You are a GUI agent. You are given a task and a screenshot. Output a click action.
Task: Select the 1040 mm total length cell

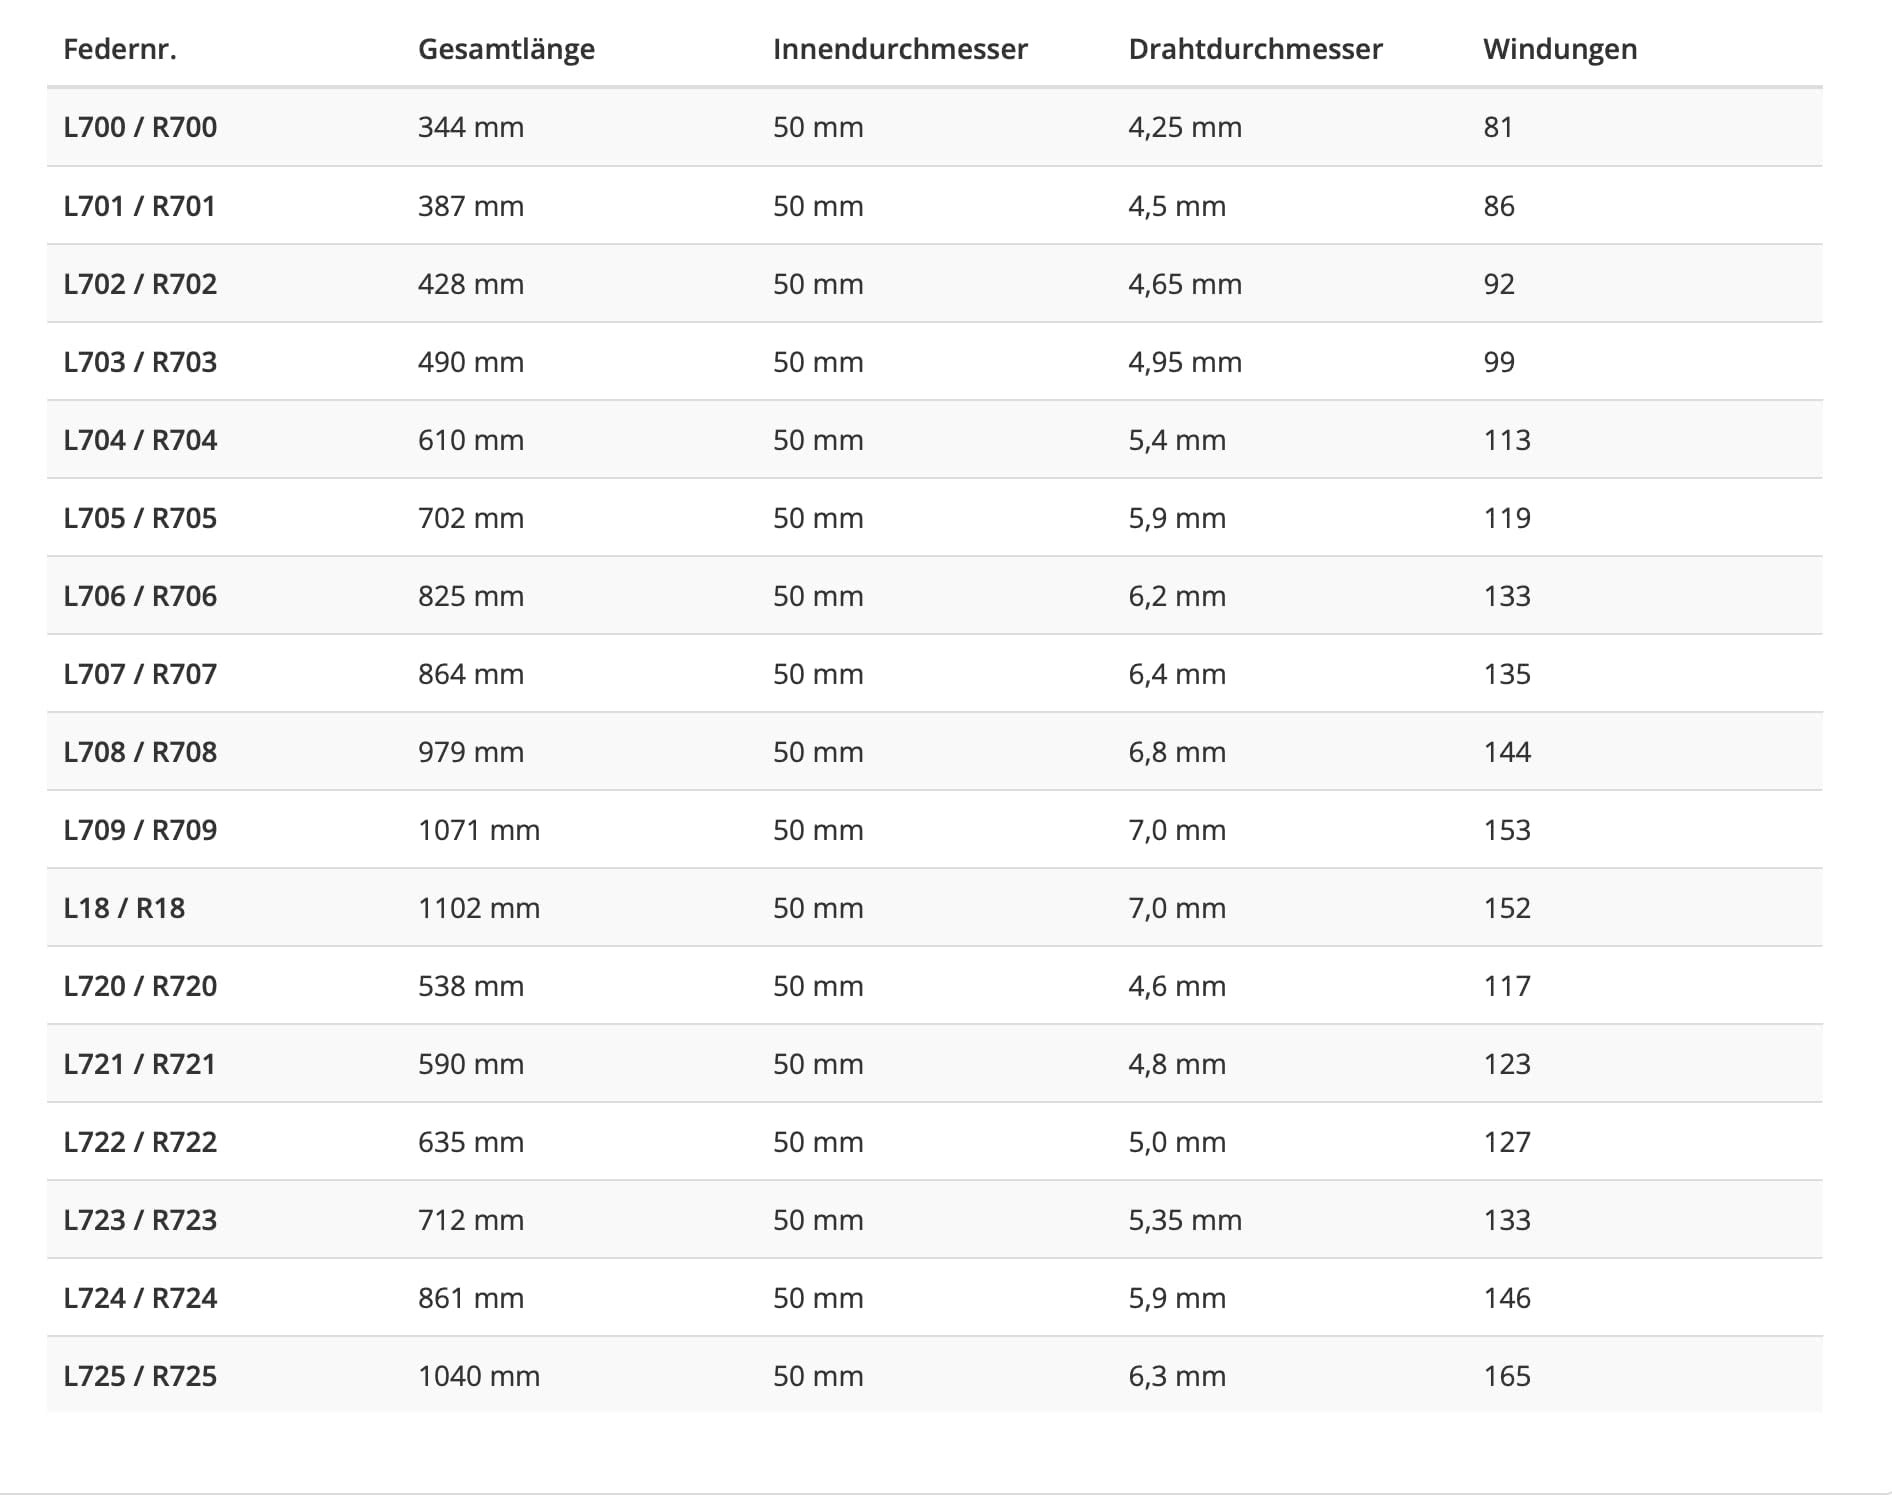coord(479,1376)
